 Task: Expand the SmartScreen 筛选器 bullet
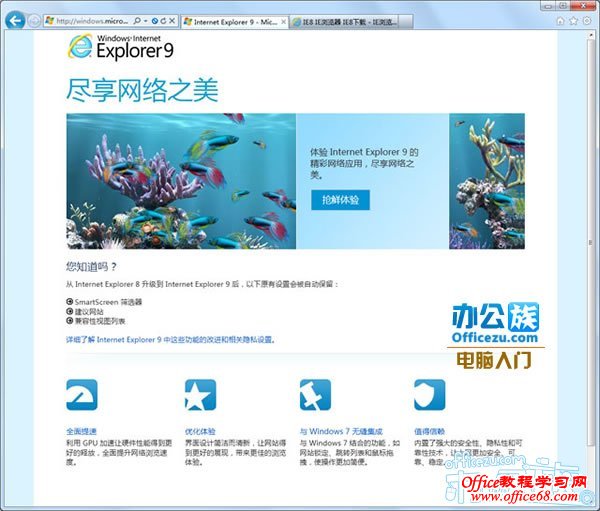(x=70, y=302)
